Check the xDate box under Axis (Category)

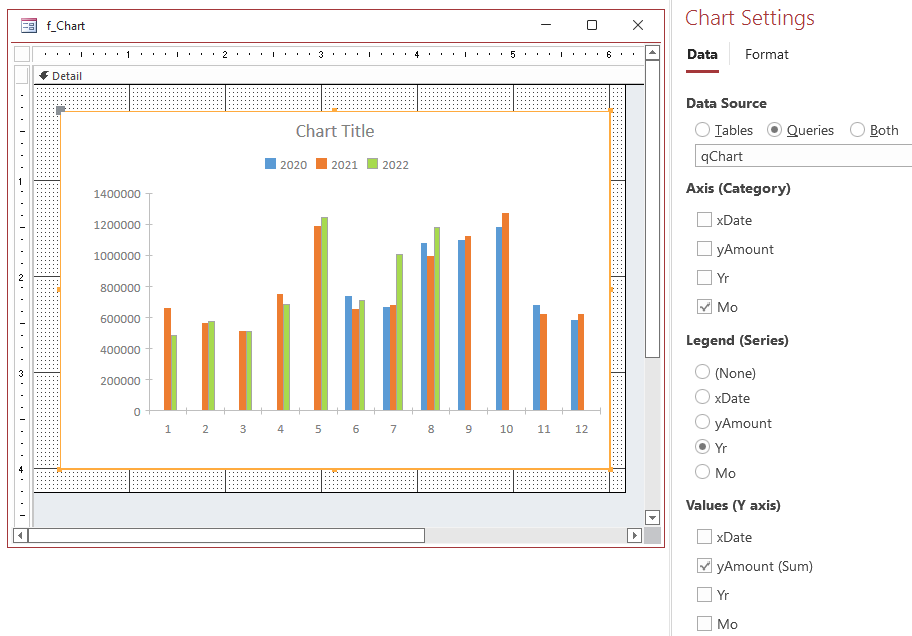tap(704, 220)
